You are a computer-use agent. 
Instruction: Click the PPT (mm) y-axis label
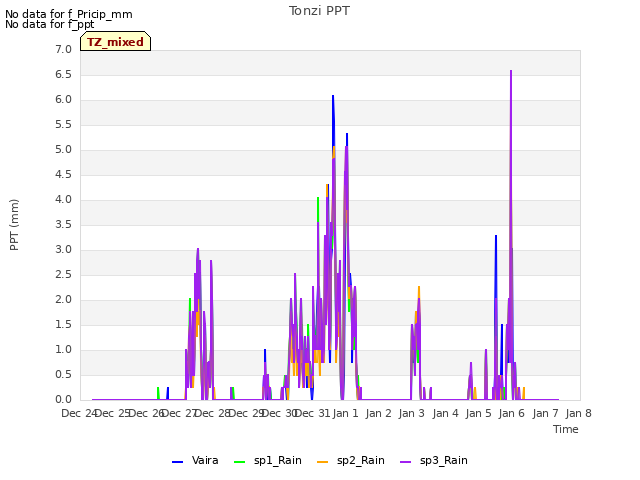pos(14,225)
